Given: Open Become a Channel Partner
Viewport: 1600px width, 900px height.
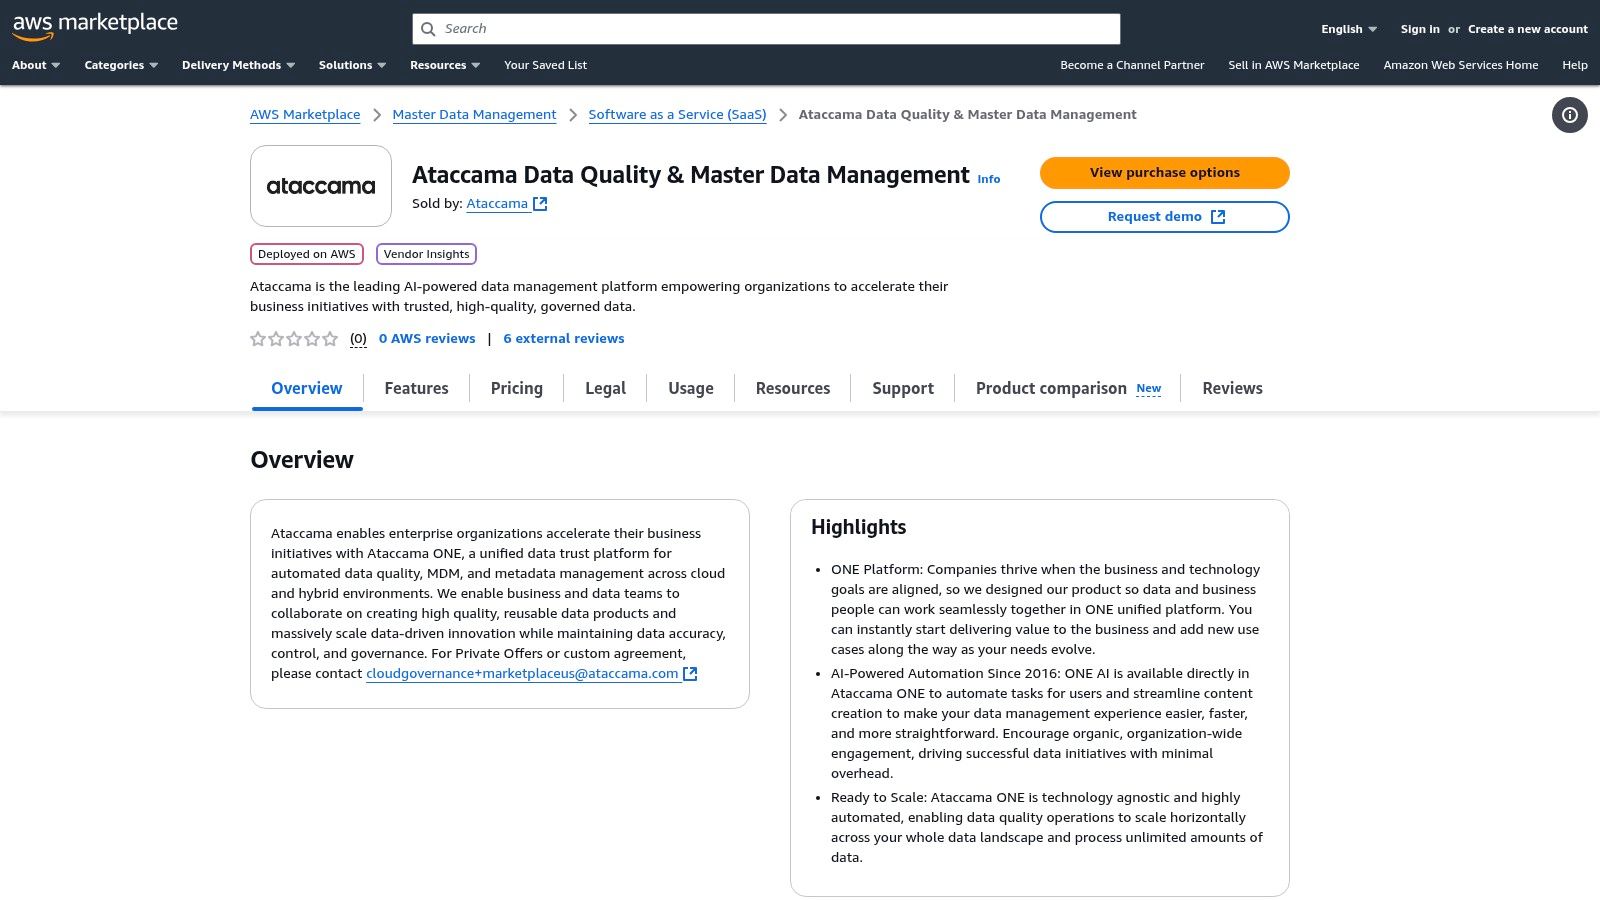Looking at the screenshot, I should point(1132,65).
